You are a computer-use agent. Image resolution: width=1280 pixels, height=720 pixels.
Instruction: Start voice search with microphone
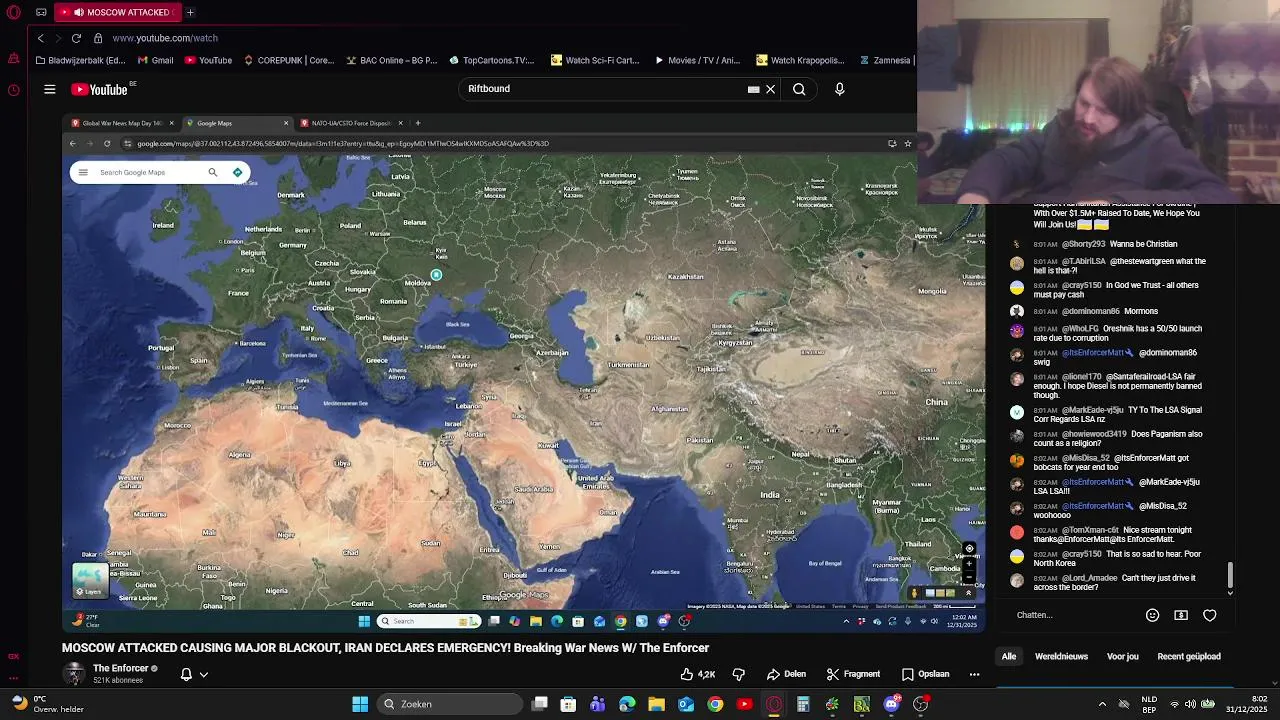point(839,89)
